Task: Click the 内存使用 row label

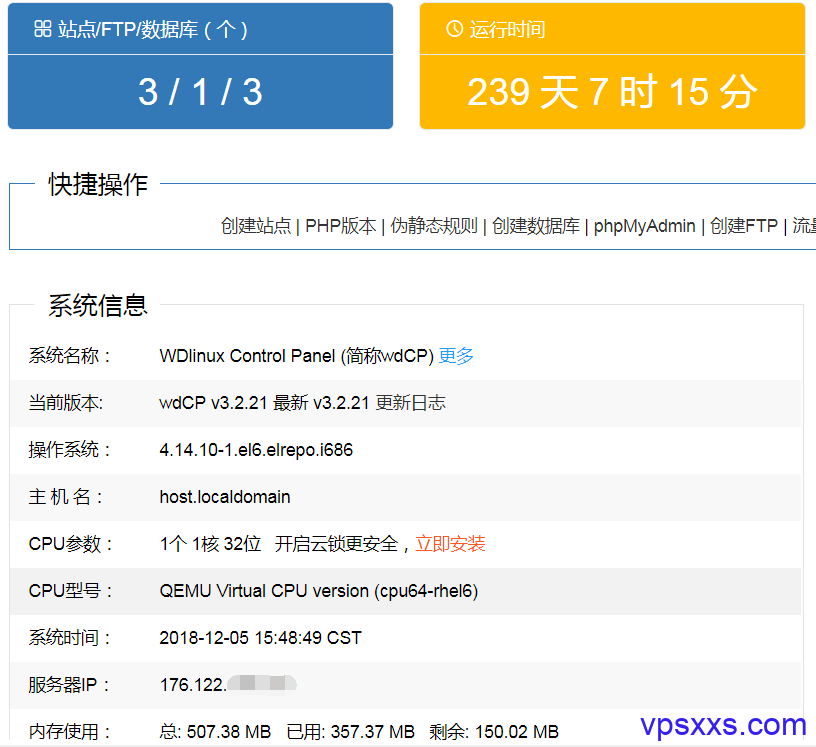Action: 69,732
